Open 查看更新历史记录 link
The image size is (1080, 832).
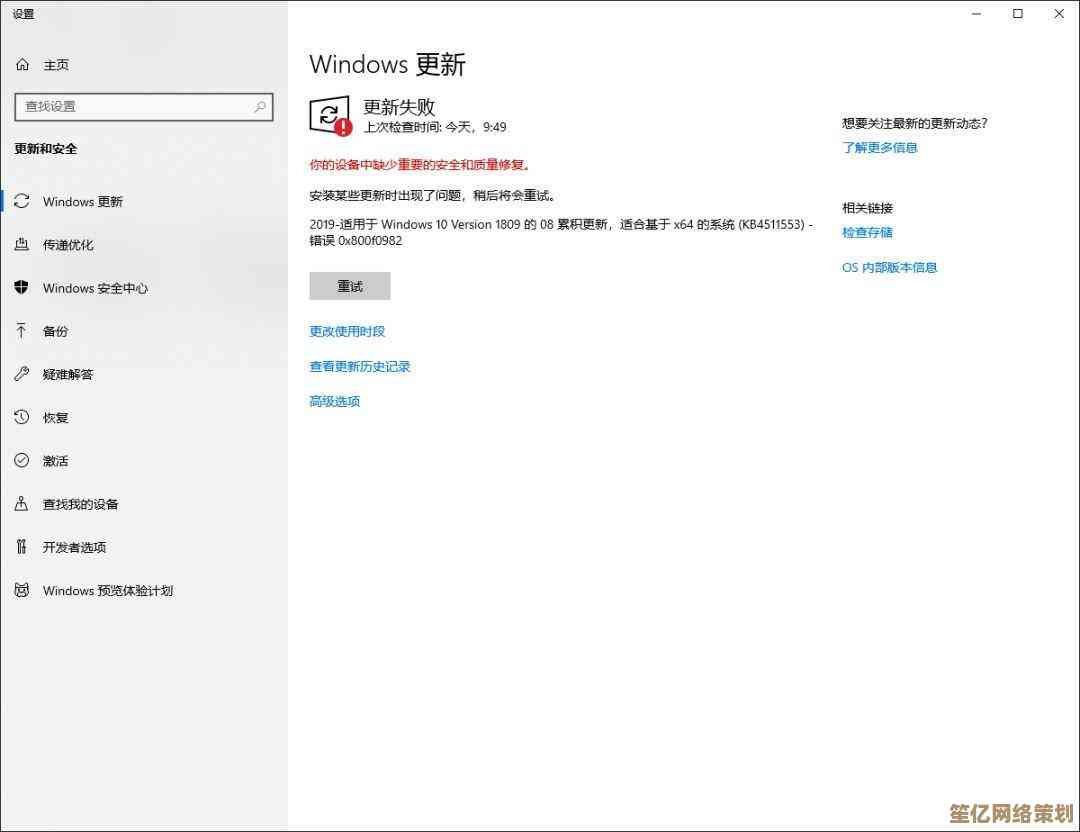(x=360, y=366)
